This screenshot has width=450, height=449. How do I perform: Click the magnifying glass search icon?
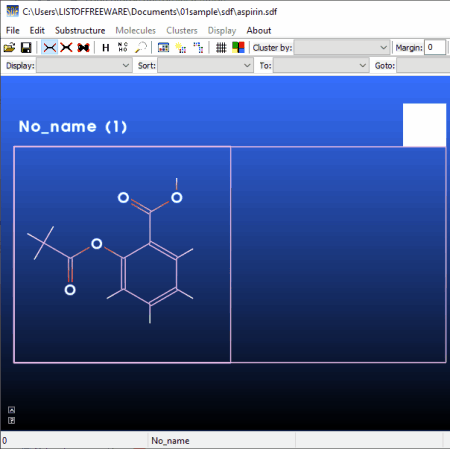(x=141, y=47)
